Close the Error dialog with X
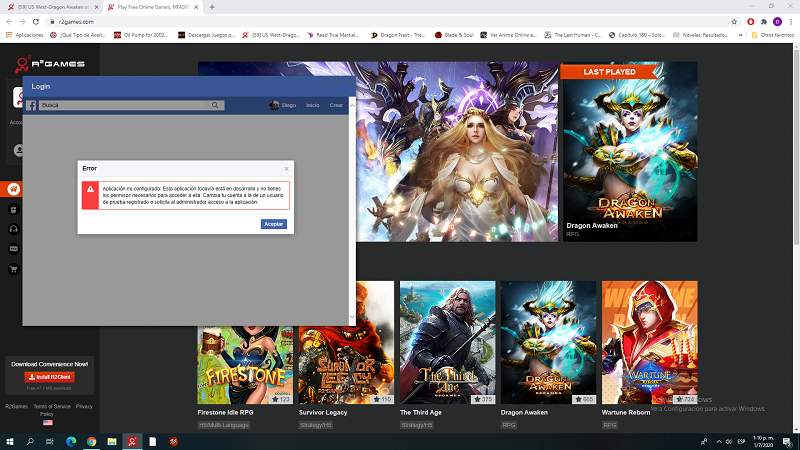 pos(286,168)
